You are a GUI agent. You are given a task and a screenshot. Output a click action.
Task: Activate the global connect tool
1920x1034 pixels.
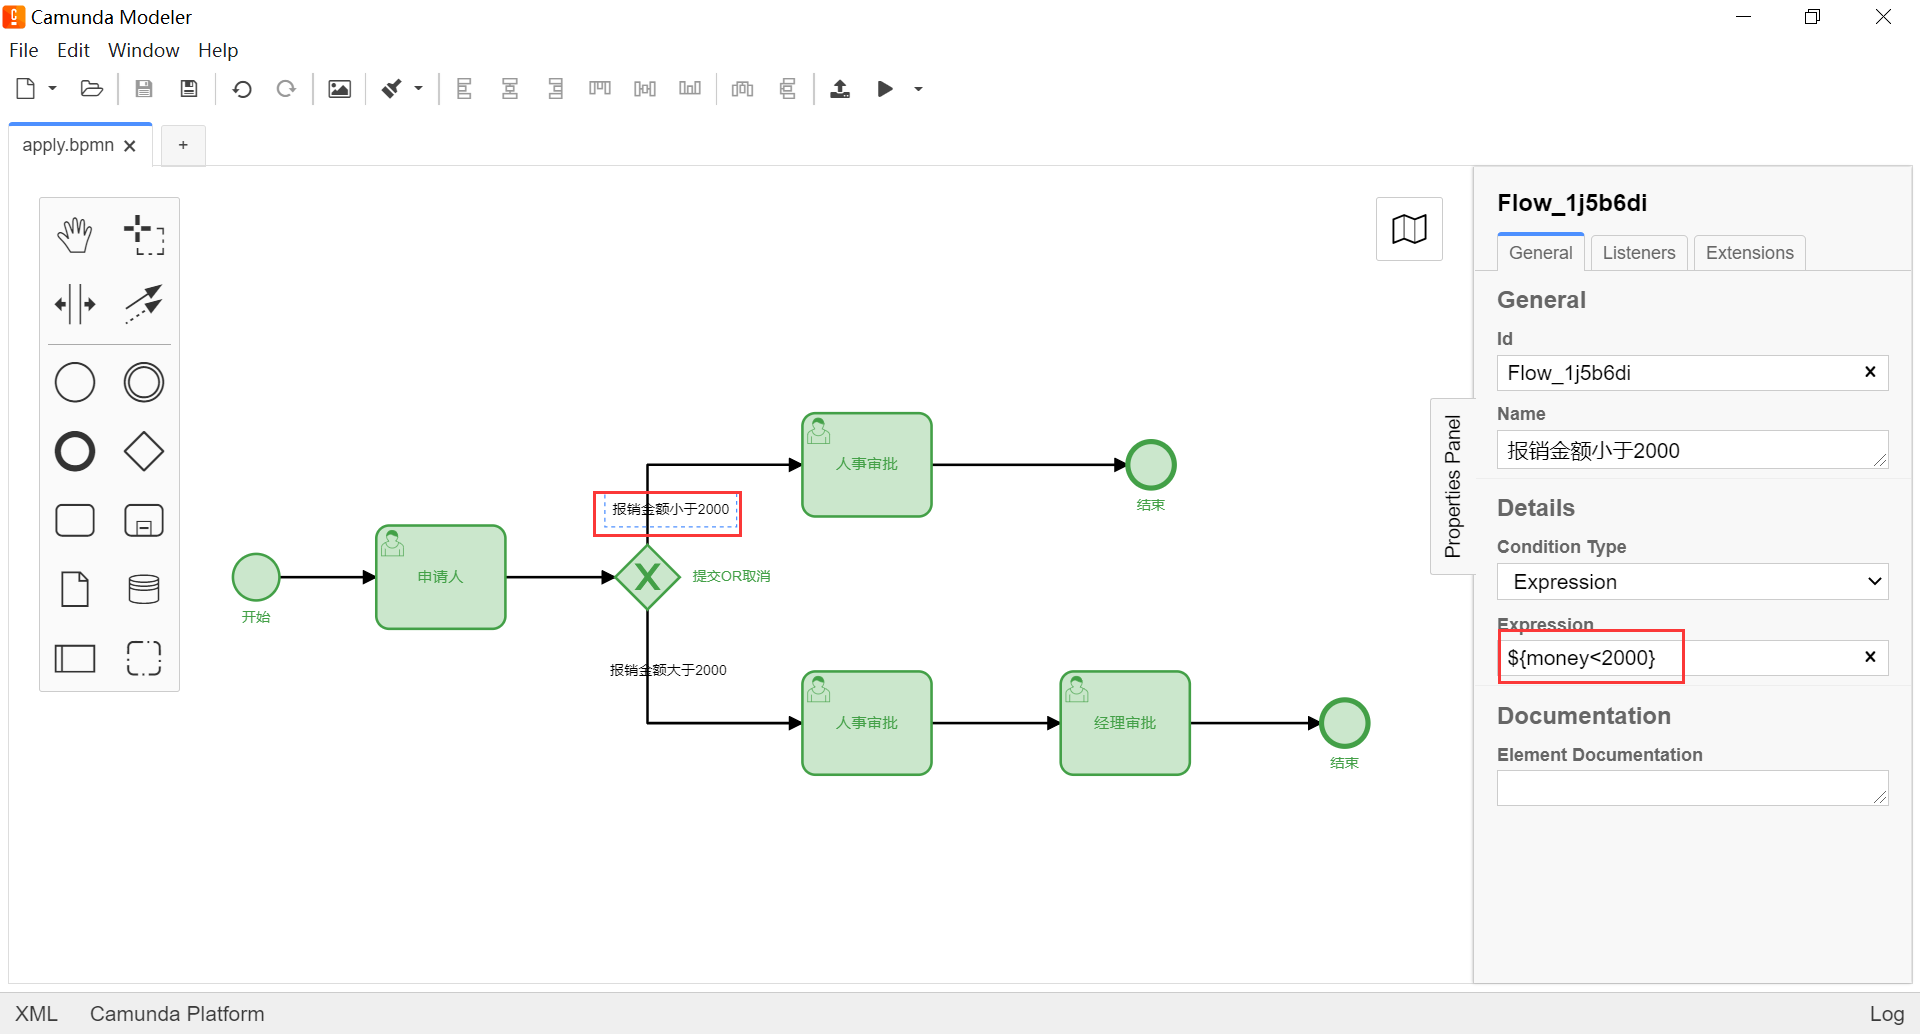(144, 304)
